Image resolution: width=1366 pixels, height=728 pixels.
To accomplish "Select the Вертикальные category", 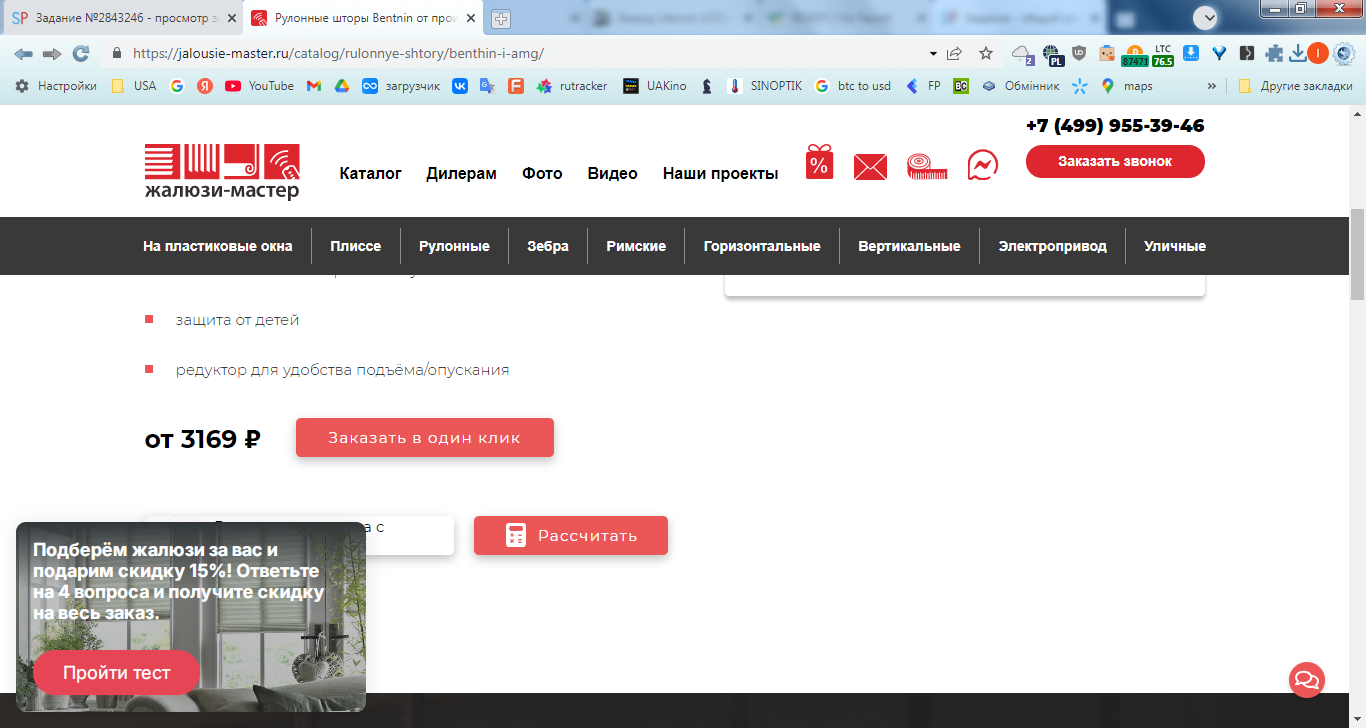I will [x=909, y=246].
